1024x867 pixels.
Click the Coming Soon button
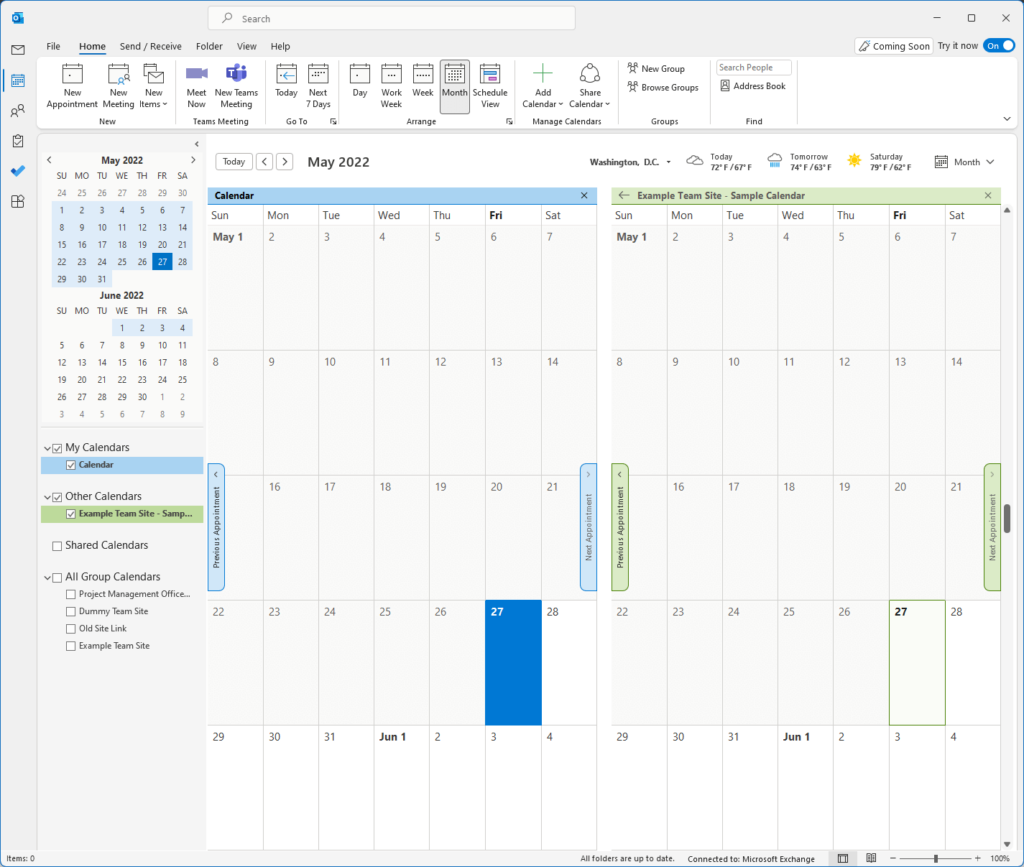pyautogui.click(x=893, y=46)
